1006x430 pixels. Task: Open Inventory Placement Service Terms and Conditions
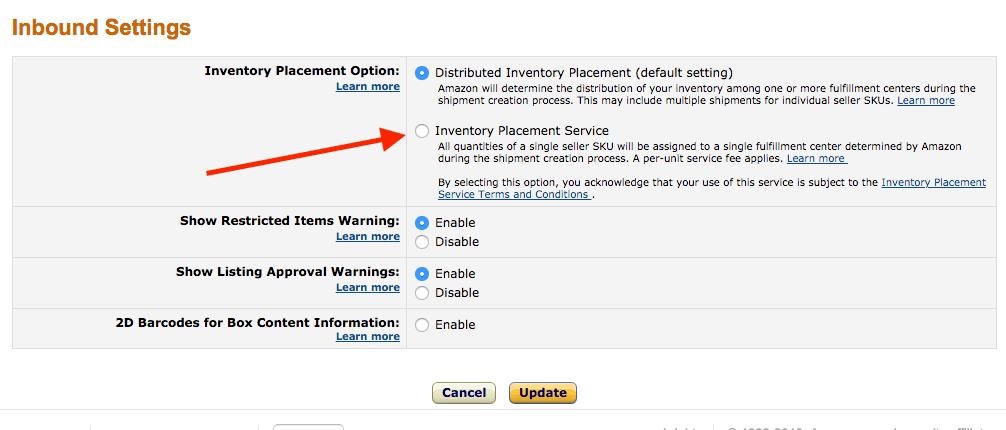pos(712,188)
